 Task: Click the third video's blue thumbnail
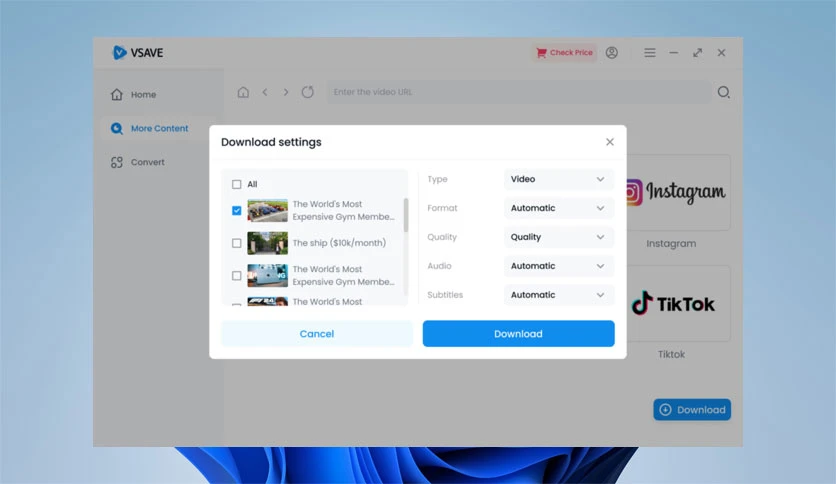(268, 276)
